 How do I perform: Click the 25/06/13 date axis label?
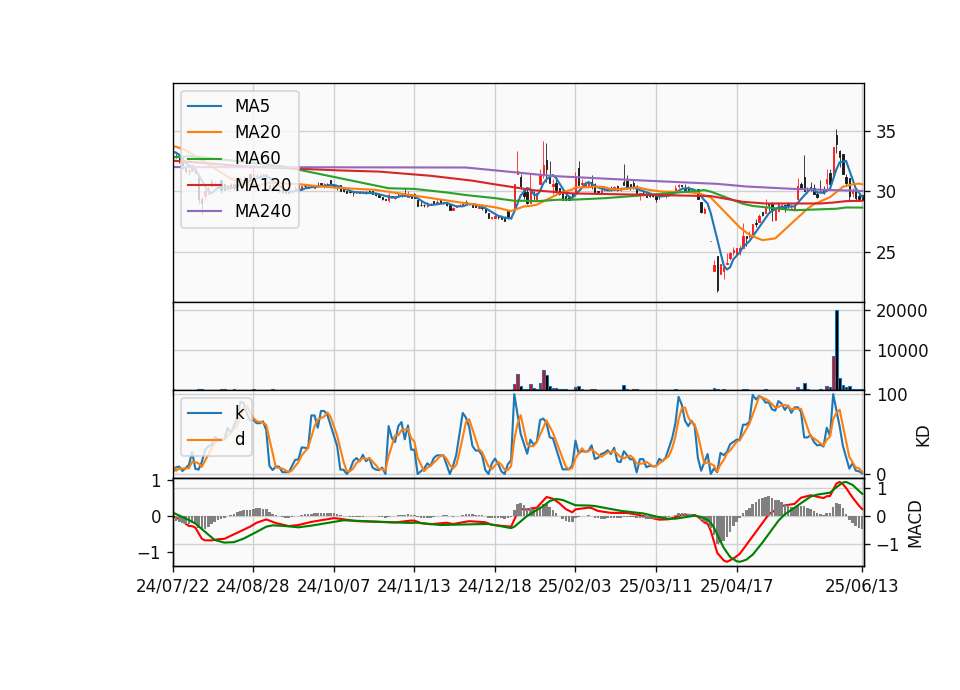(861, 586)
